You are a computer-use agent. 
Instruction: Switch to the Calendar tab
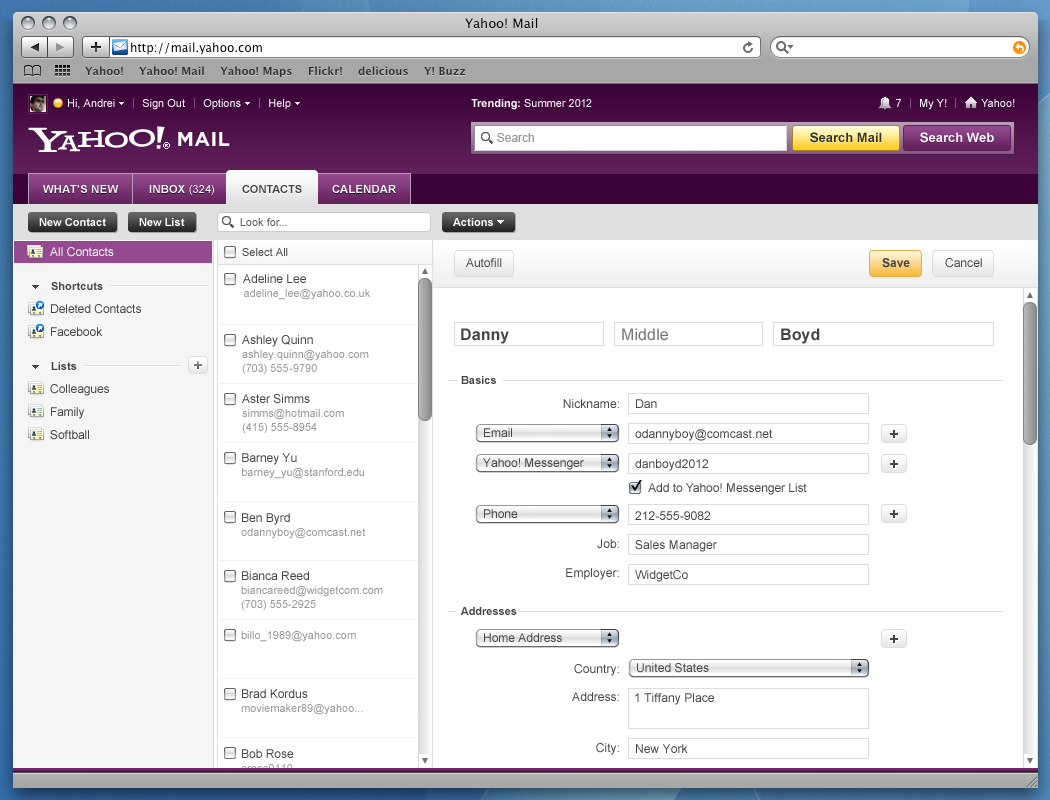tap(364, 189)
